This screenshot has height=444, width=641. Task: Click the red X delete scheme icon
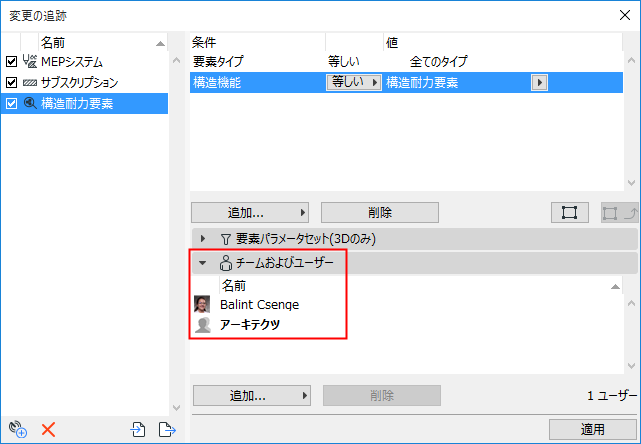point(48,430)
